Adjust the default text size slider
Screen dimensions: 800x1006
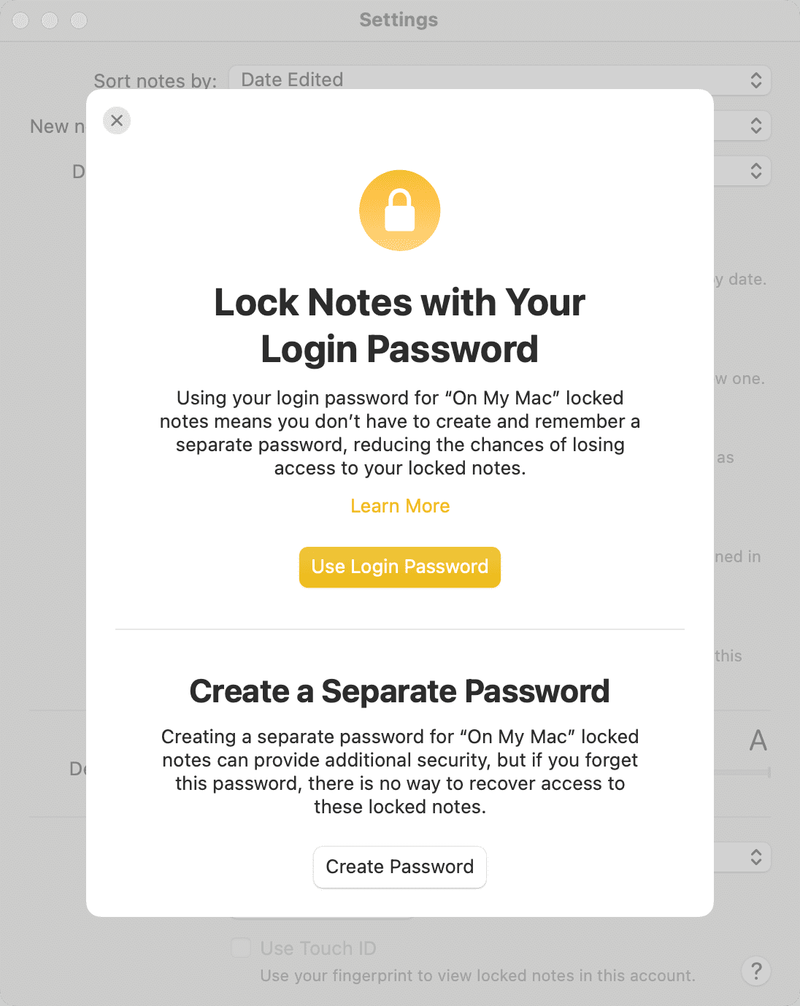point(742,772)
